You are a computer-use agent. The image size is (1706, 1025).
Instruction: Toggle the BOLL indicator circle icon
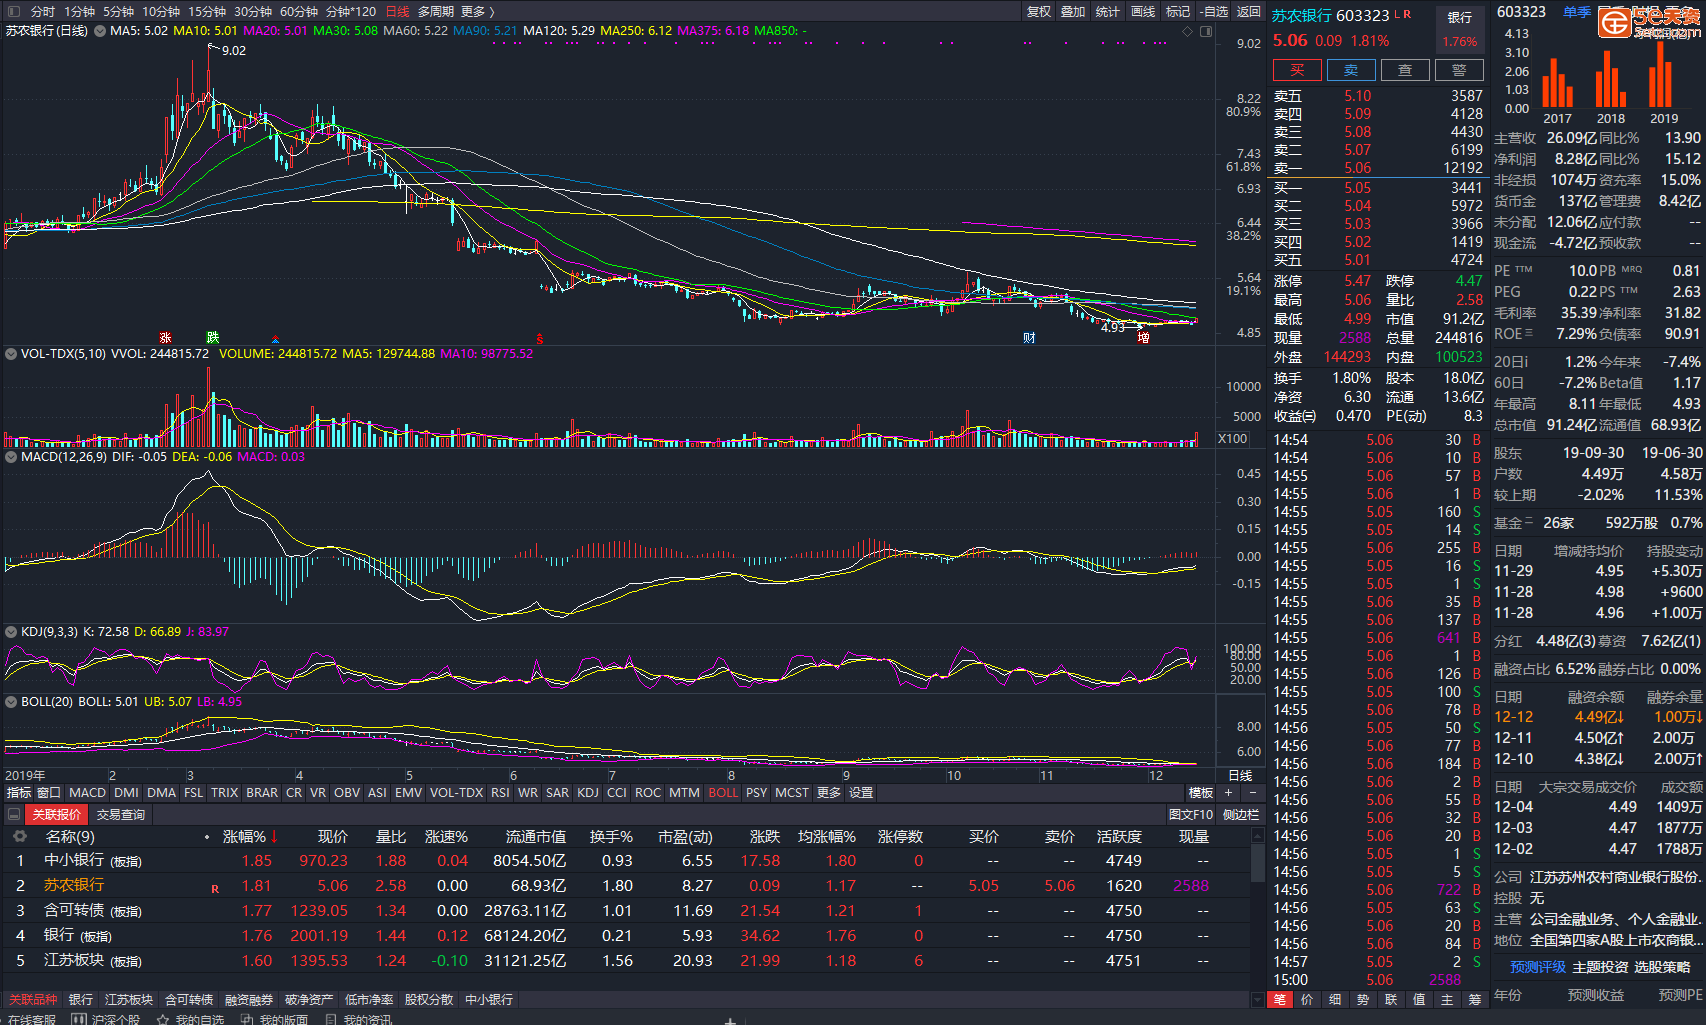11,702
